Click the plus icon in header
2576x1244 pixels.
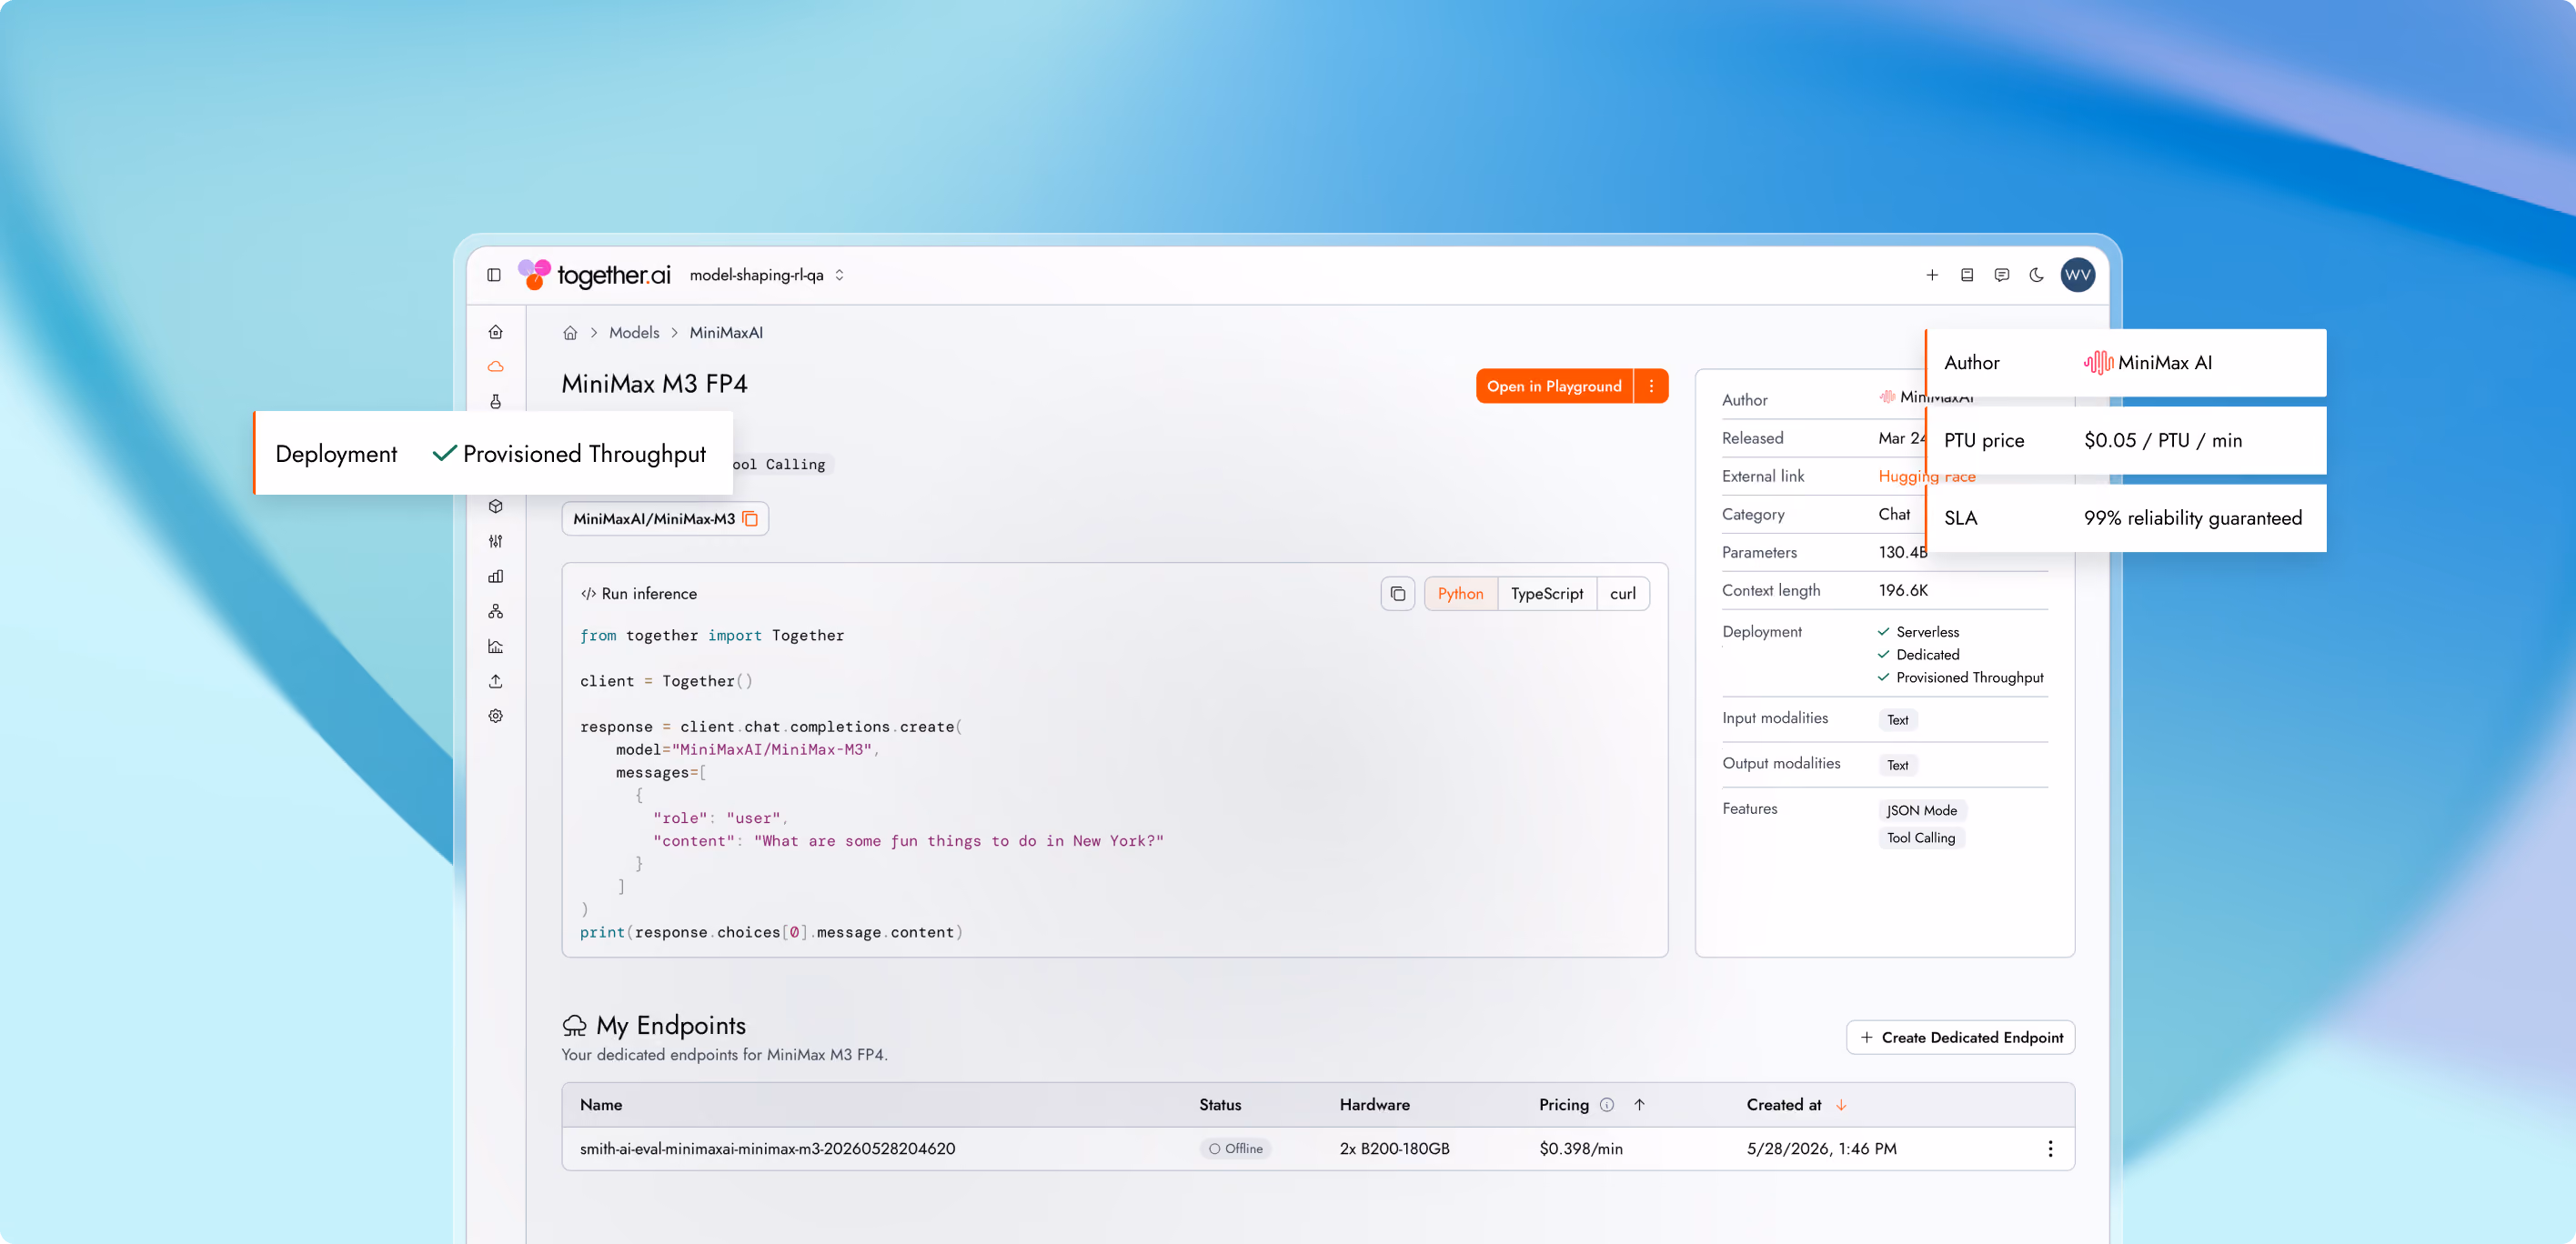tap(1932, 275)
